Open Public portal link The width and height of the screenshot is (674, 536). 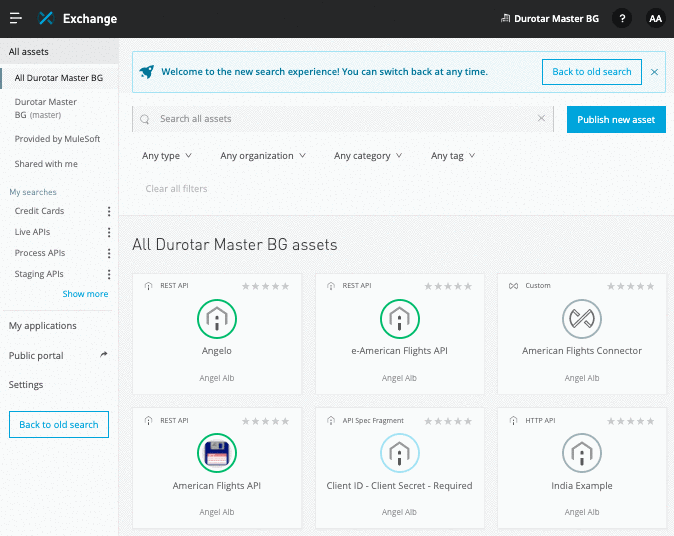tap(36, 356)
